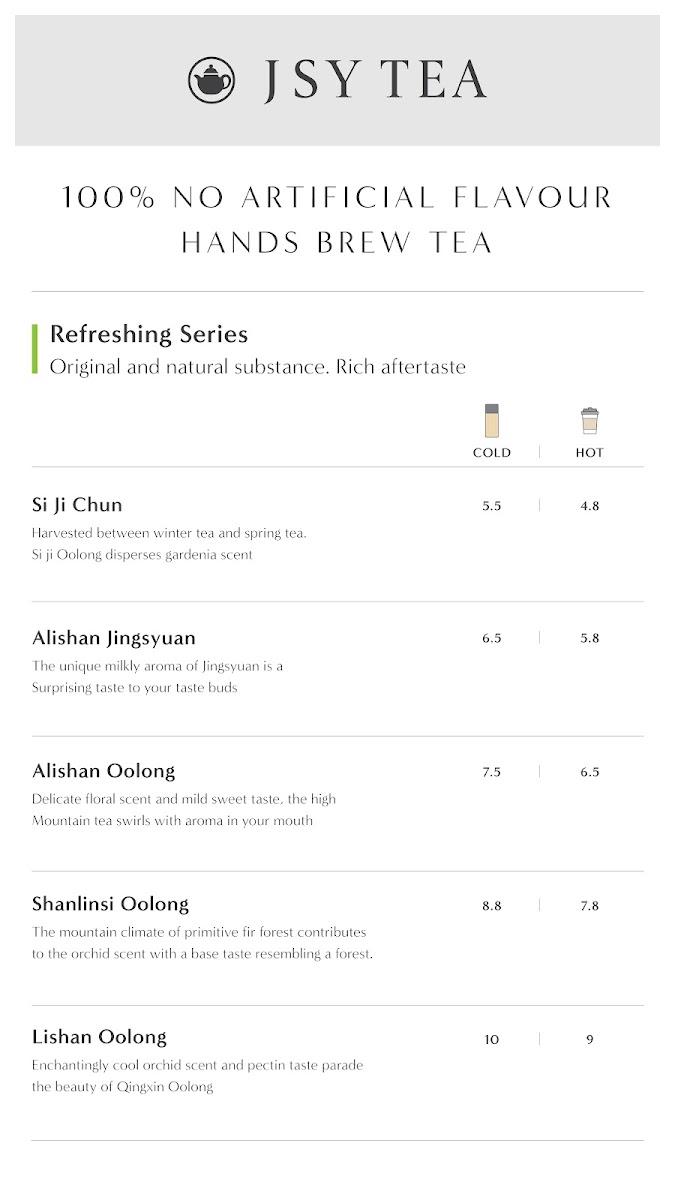
Task: Click the hot drink cup icon
Action: pyautogui.click(x=590, y=421)
